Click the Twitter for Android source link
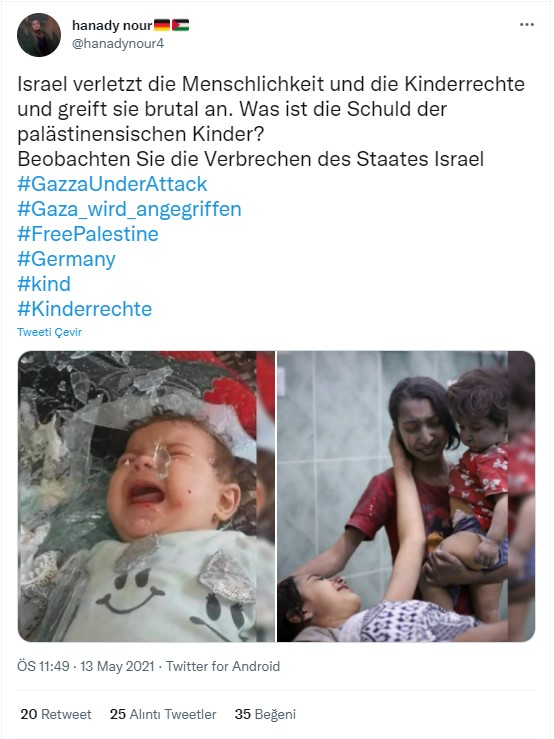Screen dimensions: 554x739 point(223,666)
